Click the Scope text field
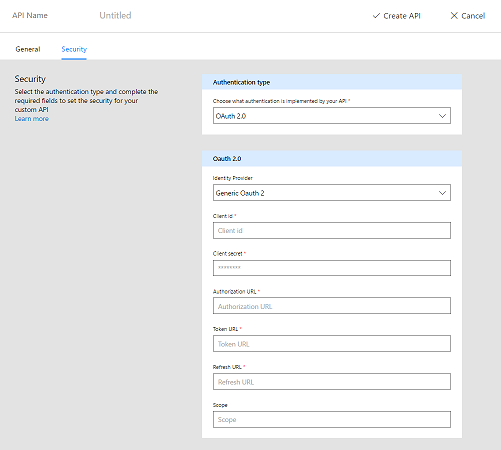This screenshot has height=450, width=501. [332, 420]
